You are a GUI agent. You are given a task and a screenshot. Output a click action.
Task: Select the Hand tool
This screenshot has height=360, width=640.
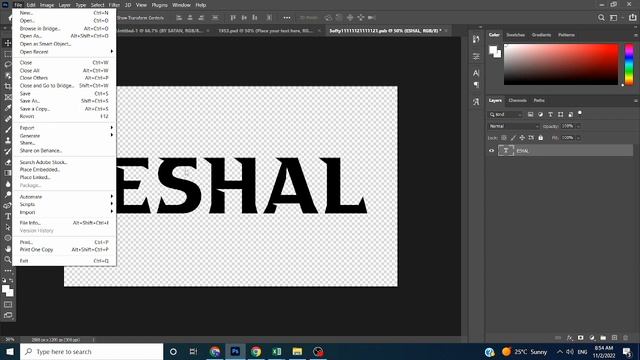click(x=8, y=249)
